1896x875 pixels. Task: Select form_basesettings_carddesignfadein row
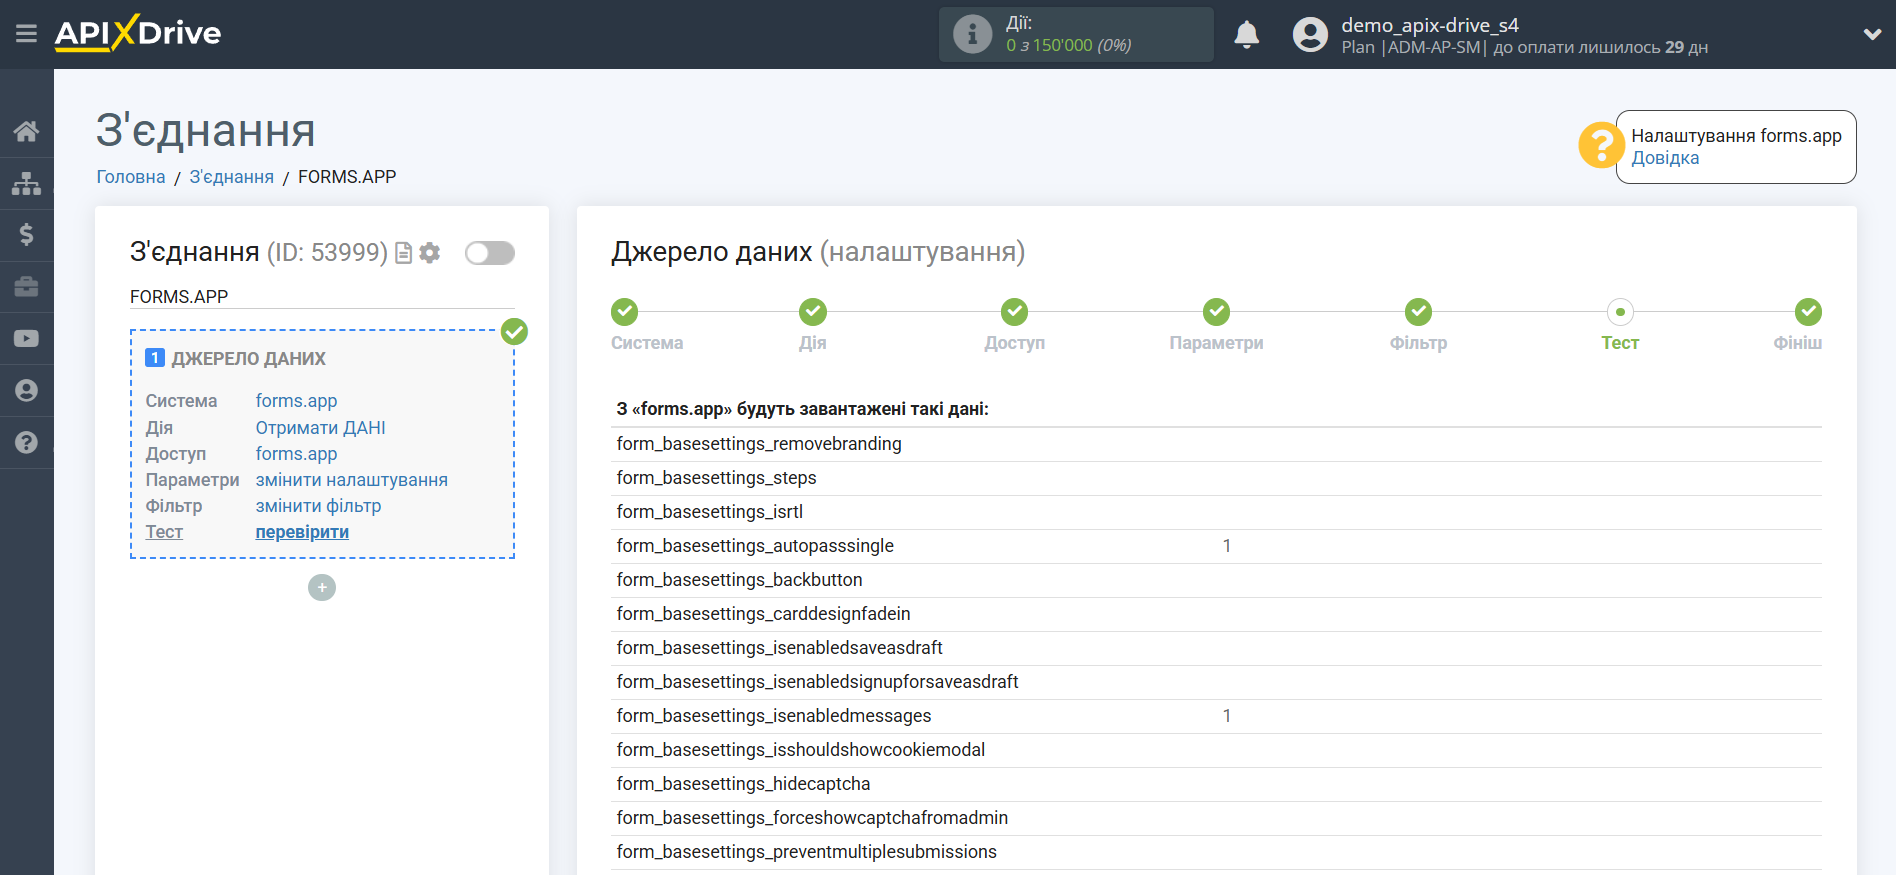[1216, 614]
